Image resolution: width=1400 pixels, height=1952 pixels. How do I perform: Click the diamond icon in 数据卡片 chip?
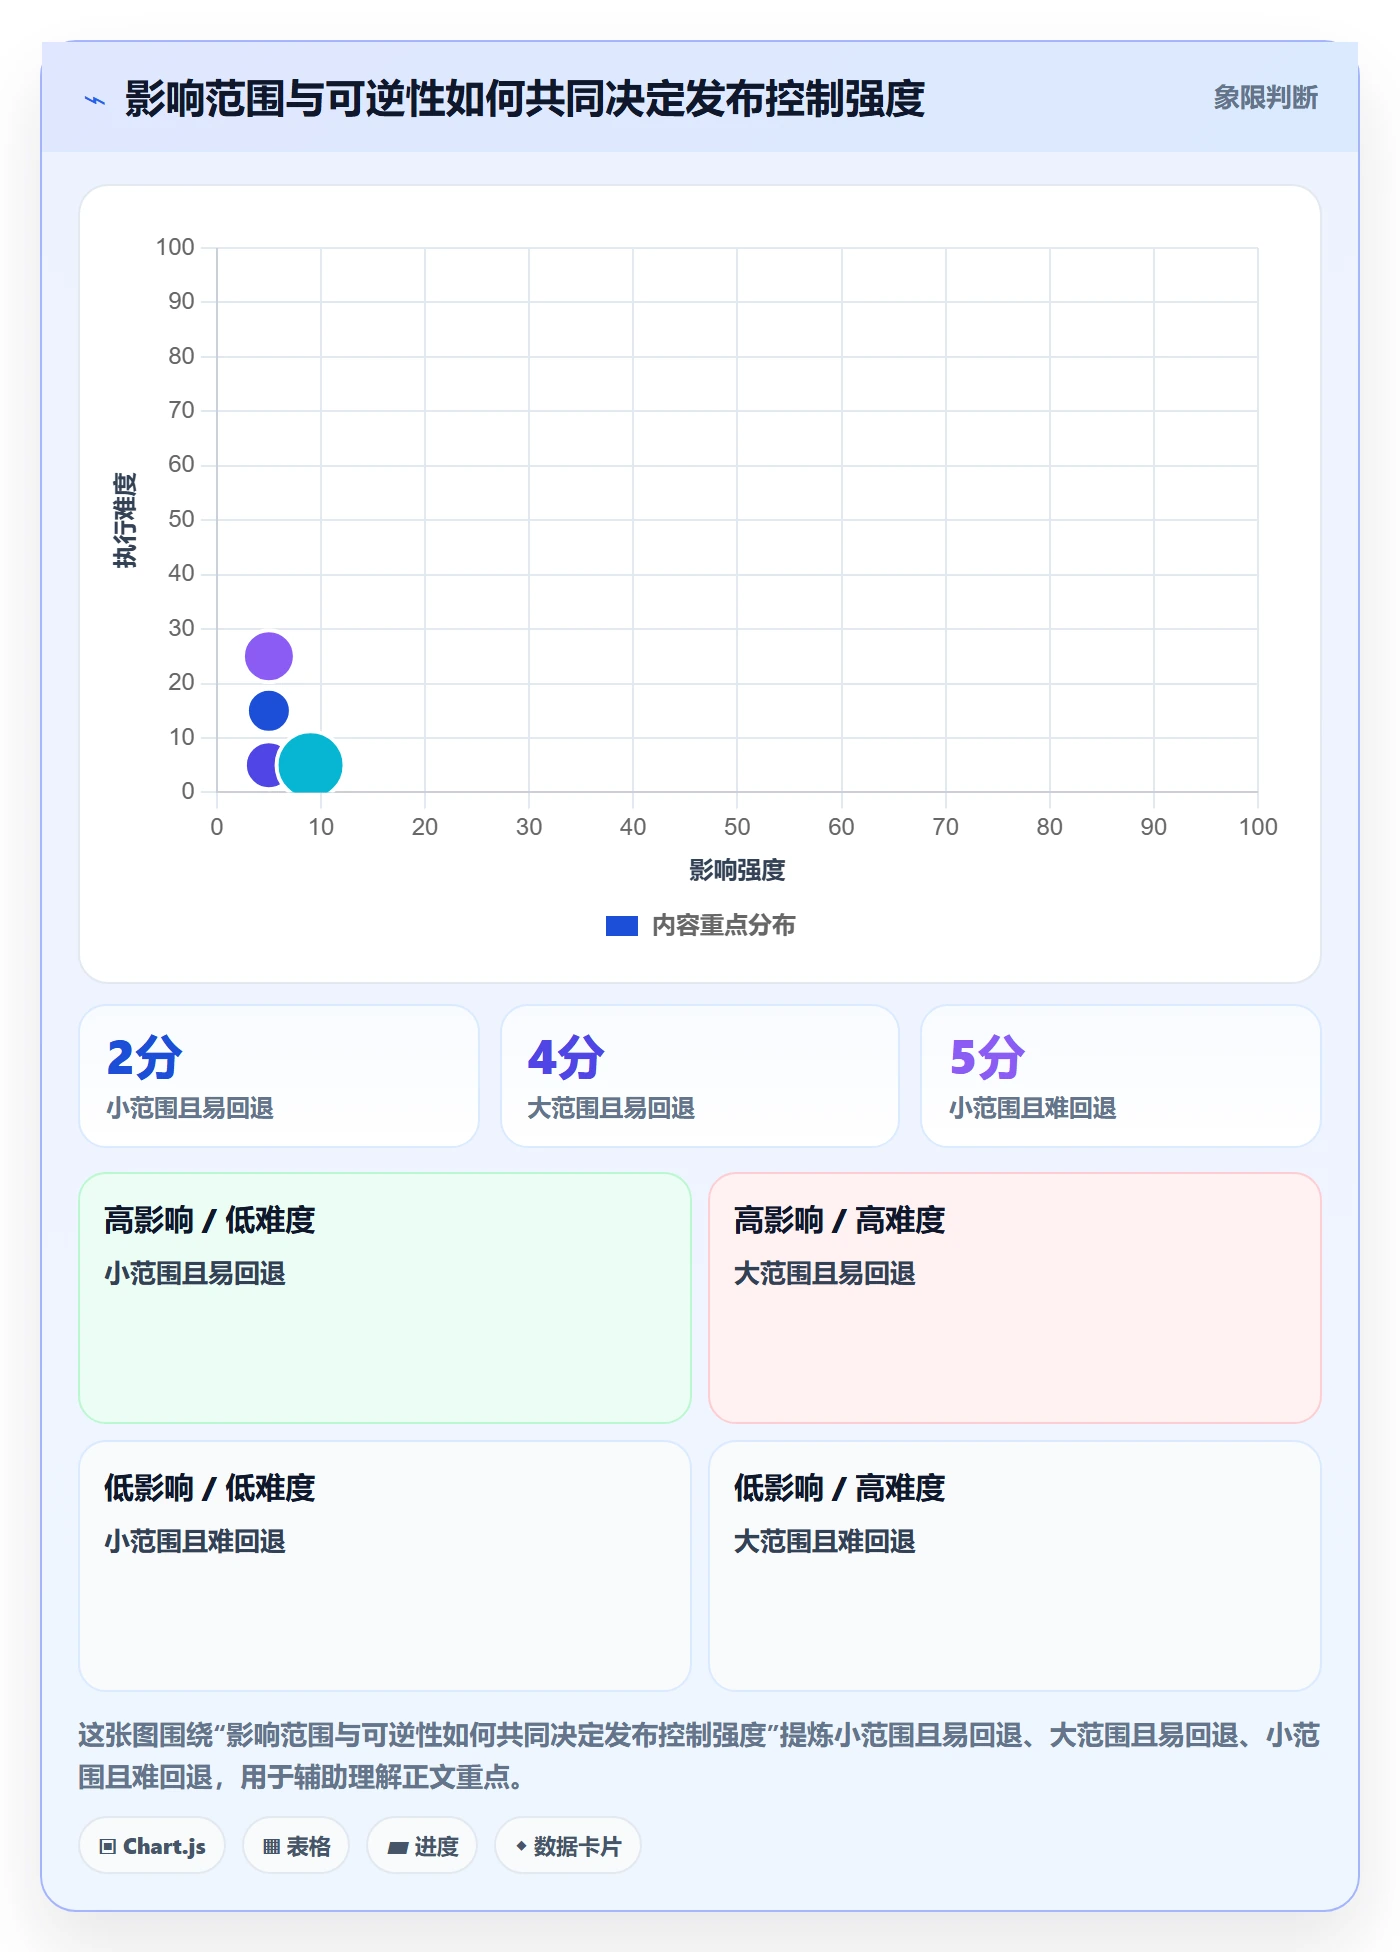pos(521,1846)
